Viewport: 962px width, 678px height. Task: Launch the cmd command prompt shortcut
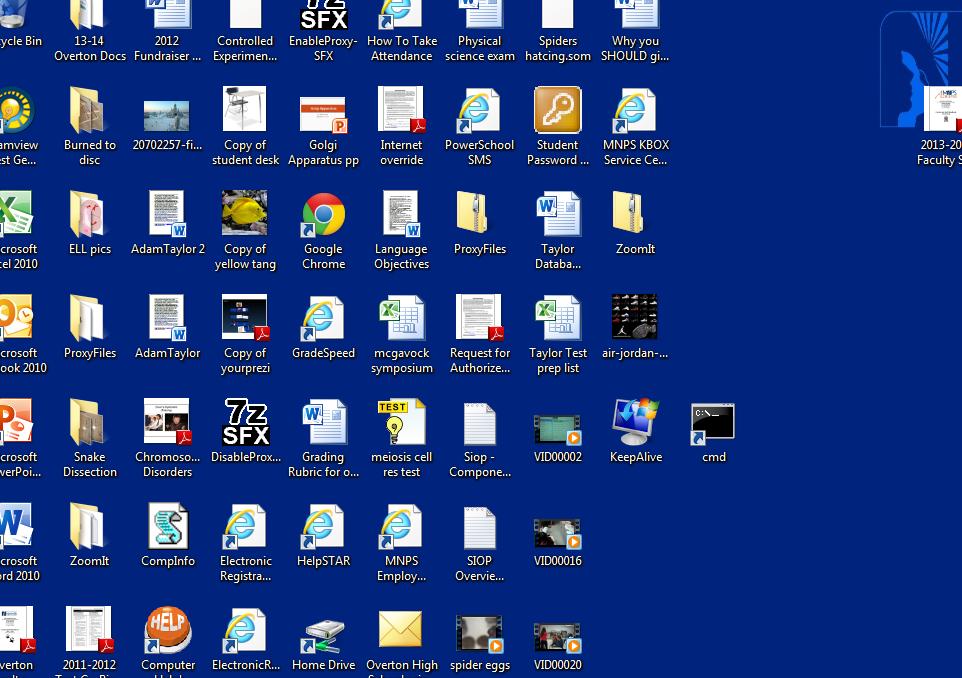point(713,421)
